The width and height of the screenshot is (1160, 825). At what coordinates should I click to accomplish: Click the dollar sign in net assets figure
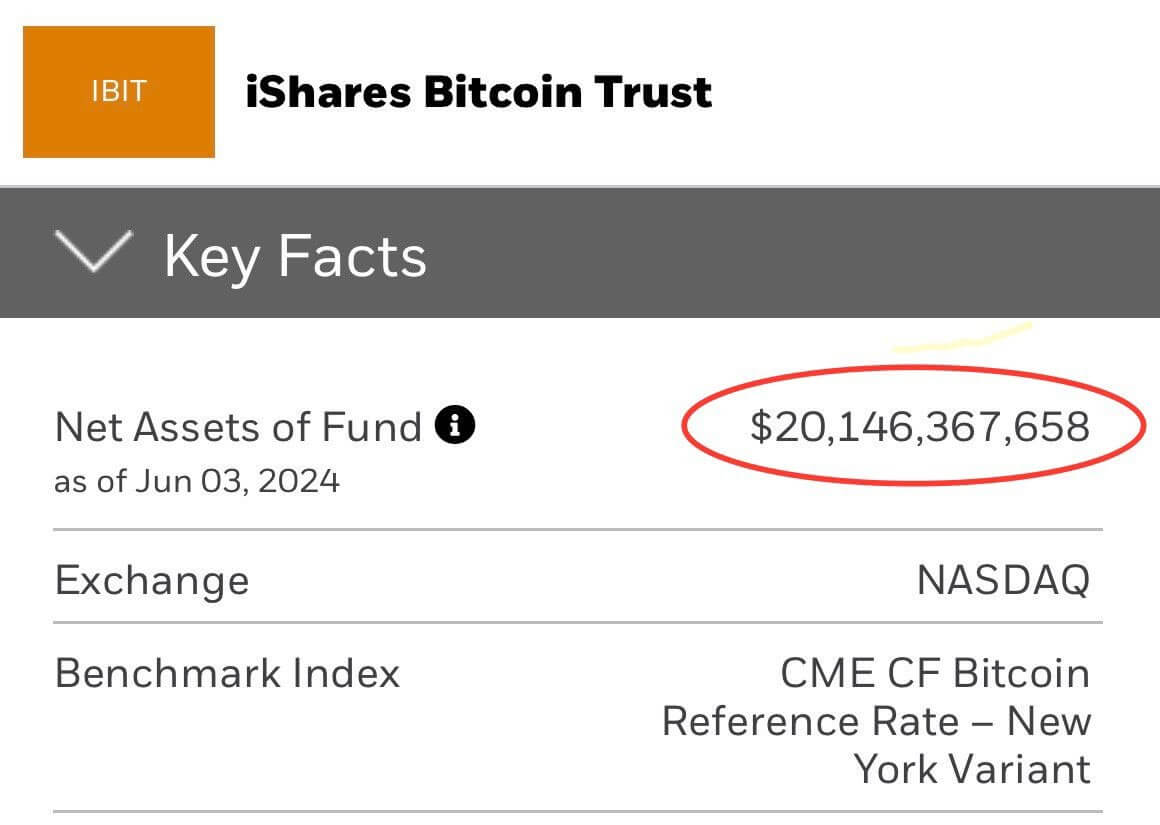762,427
